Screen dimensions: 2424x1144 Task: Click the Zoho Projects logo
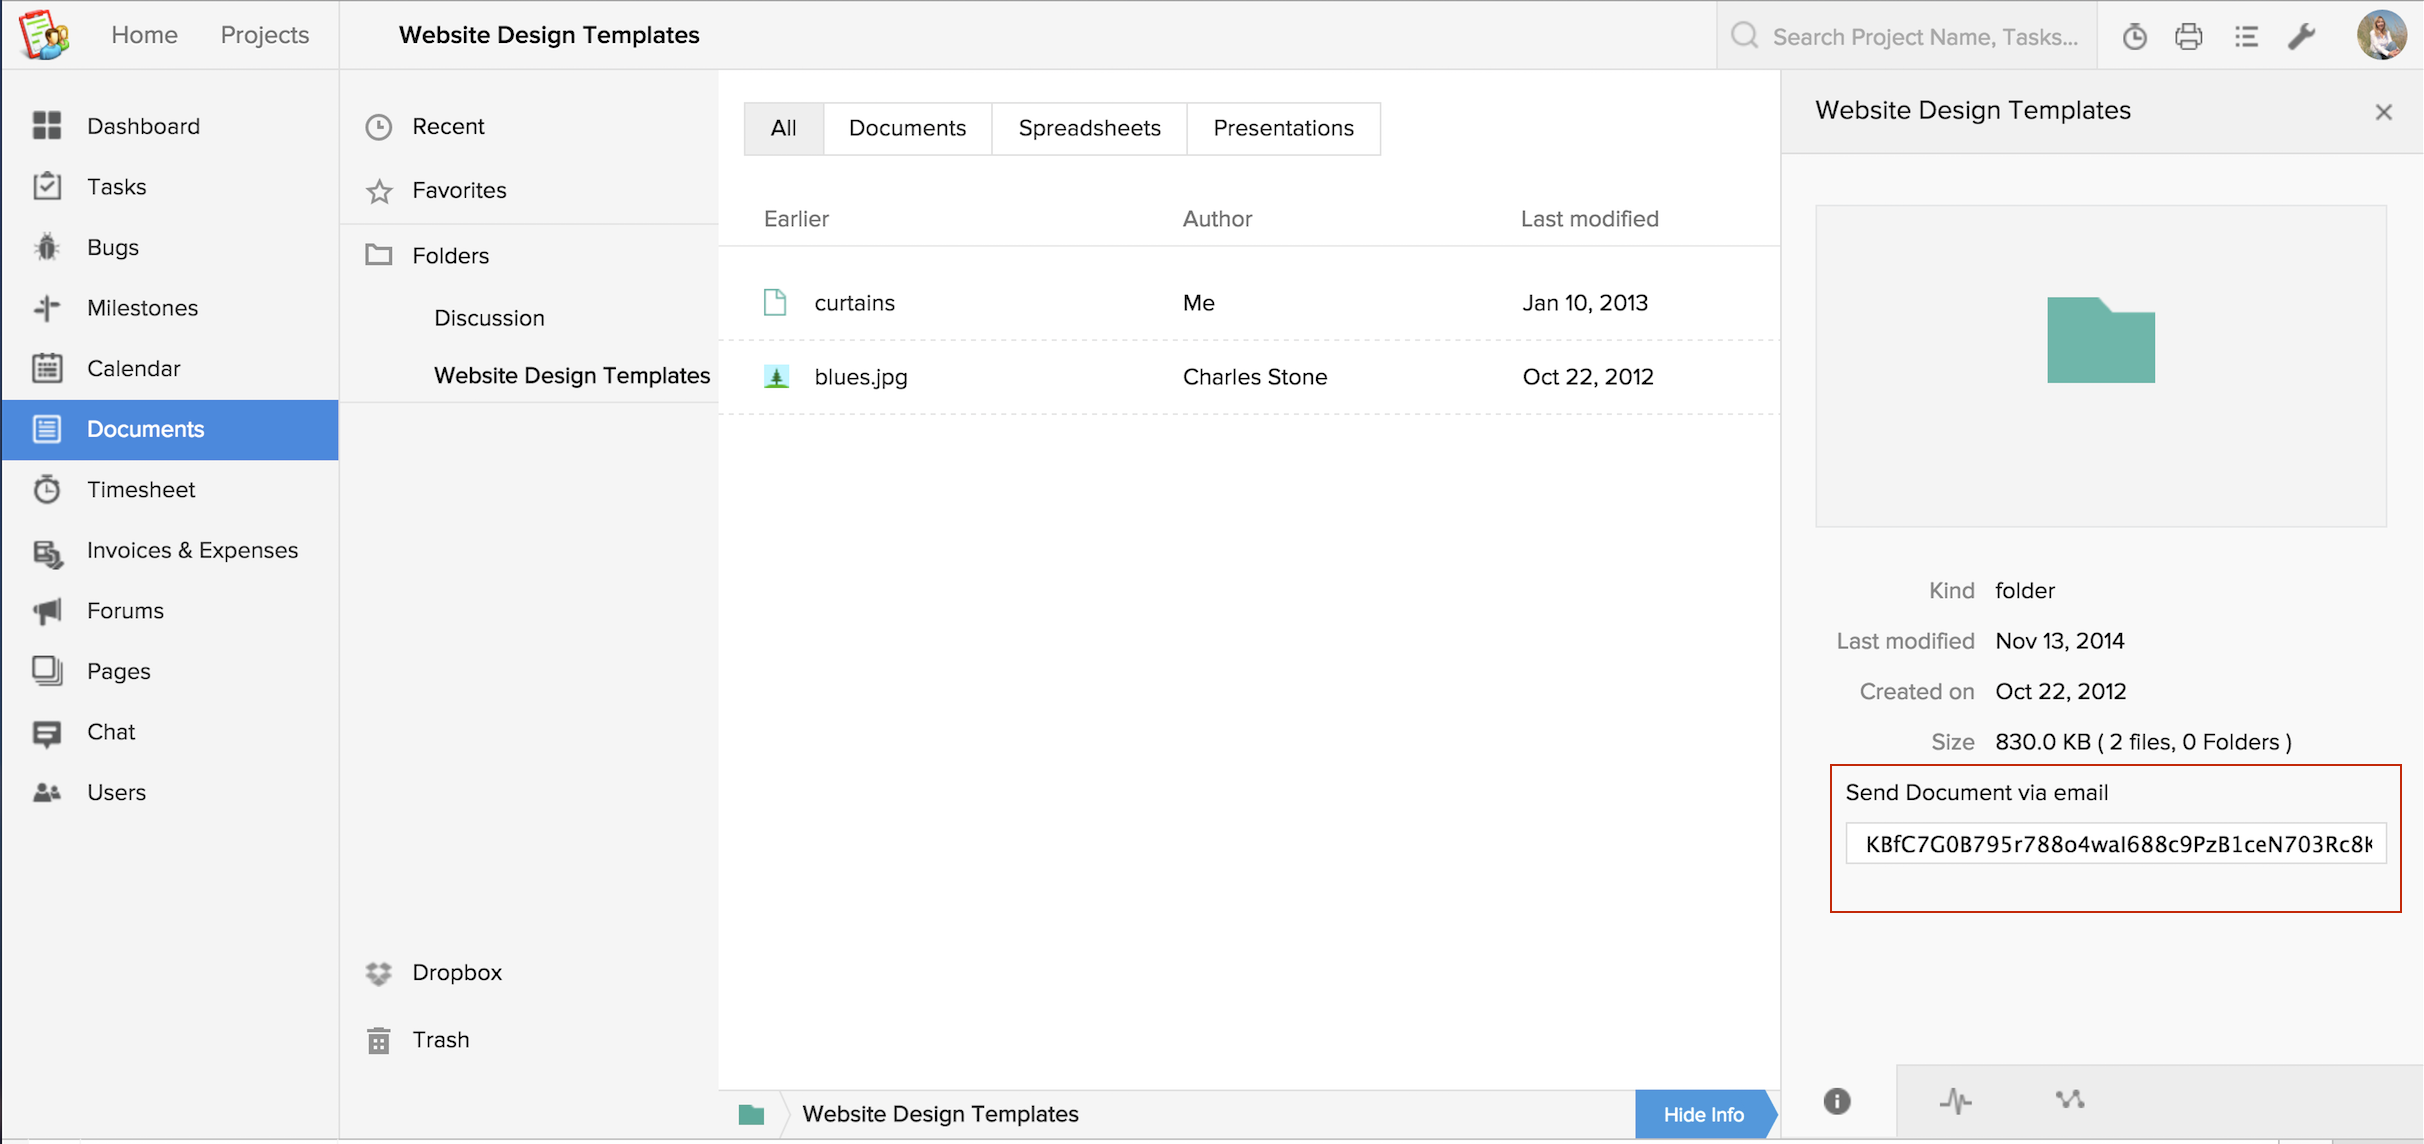(x=44, y=35)
